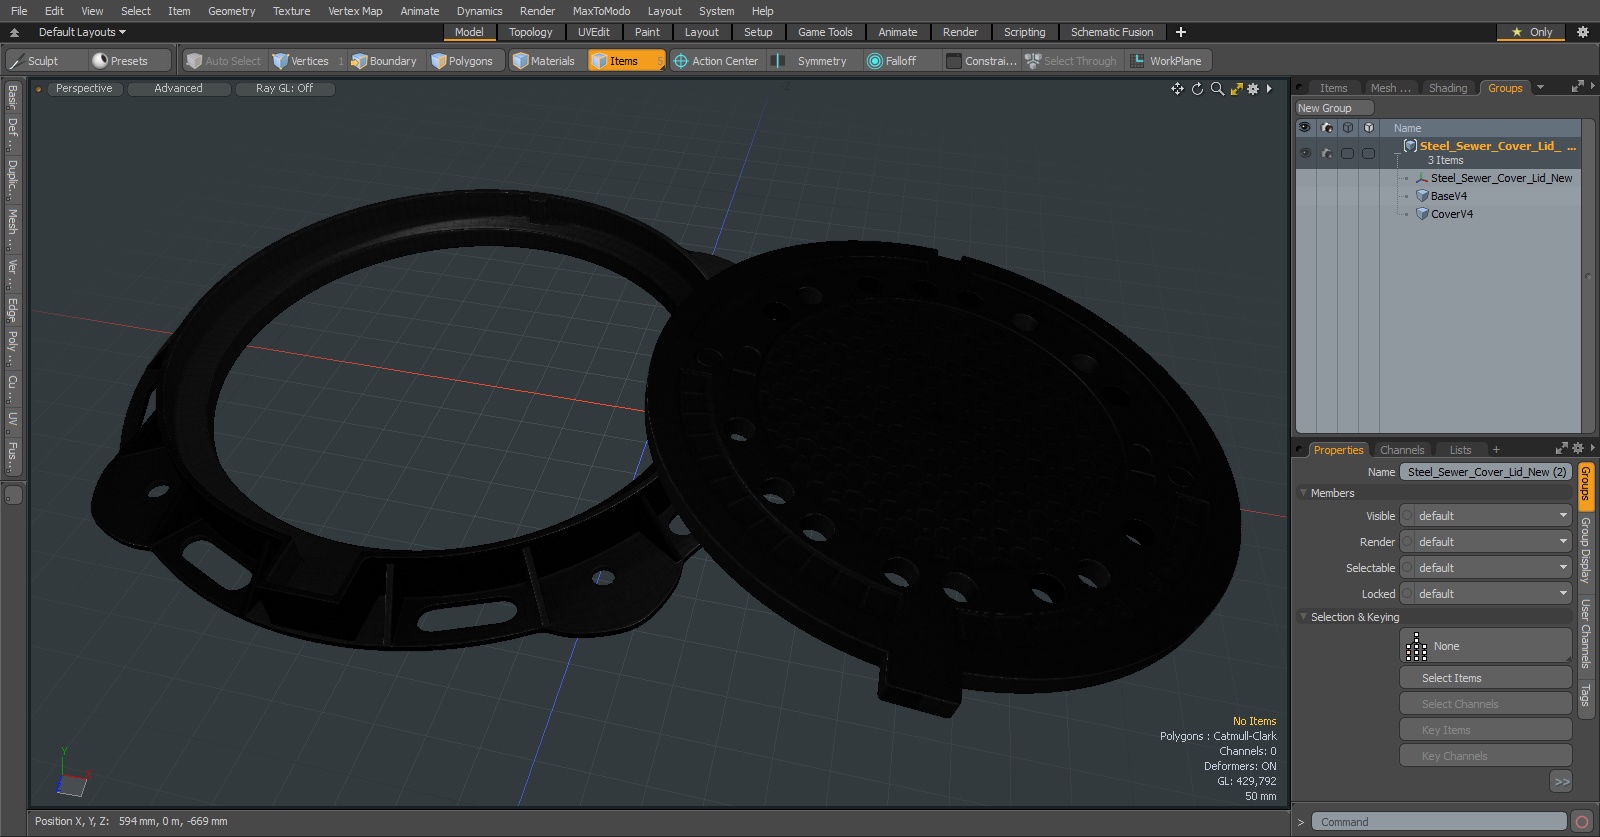Screen dimensions: 1600x837
Task: Toggle visibility eye for Steel_Sewer_Cover_Lid group
Action: click(1305, 153)
